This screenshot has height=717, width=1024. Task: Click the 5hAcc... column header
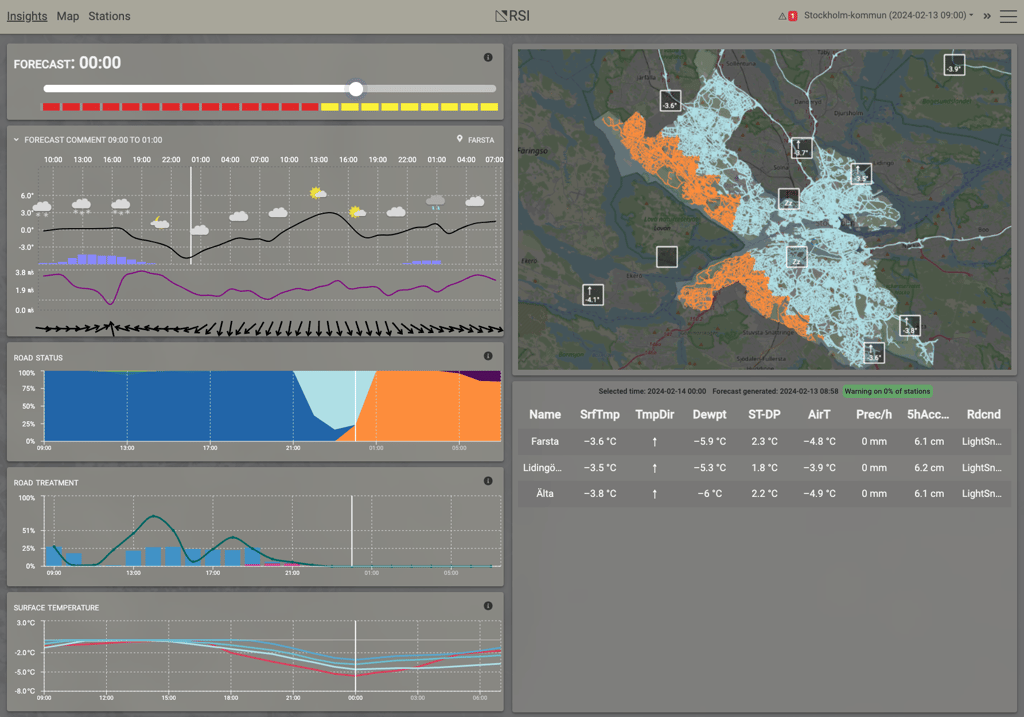[928, 415]
